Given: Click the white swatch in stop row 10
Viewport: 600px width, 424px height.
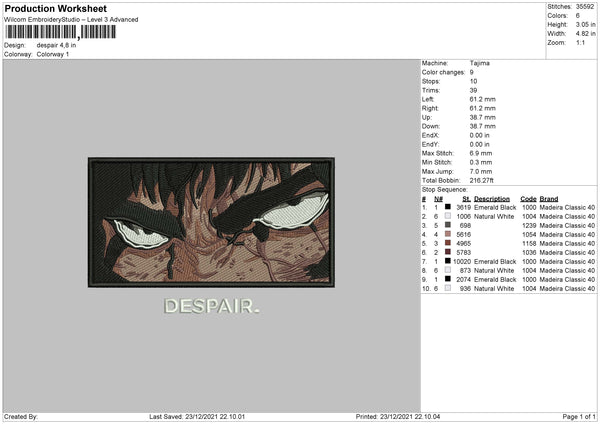Looking at the screenshot, I should point(448,288).
